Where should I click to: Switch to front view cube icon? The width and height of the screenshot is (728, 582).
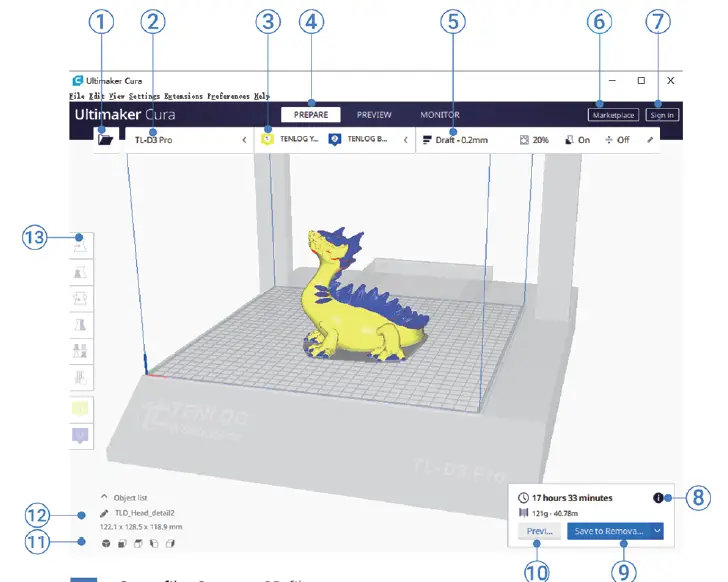(122, 543)
